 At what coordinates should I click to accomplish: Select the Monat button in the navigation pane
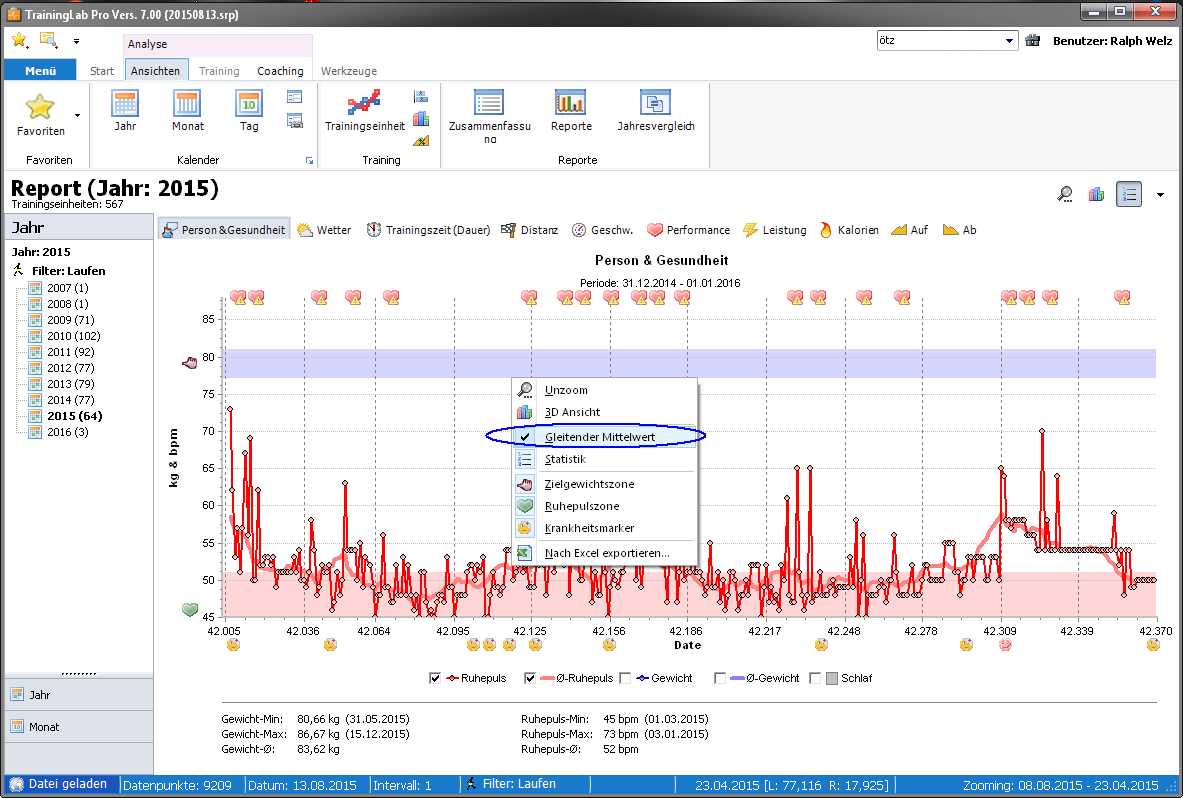(x=78, y=727)
